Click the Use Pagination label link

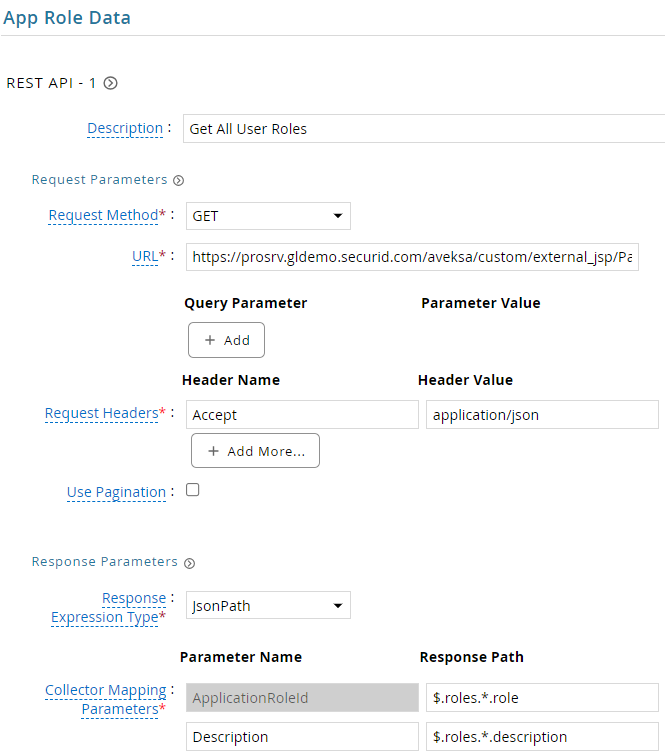point(116,492)
